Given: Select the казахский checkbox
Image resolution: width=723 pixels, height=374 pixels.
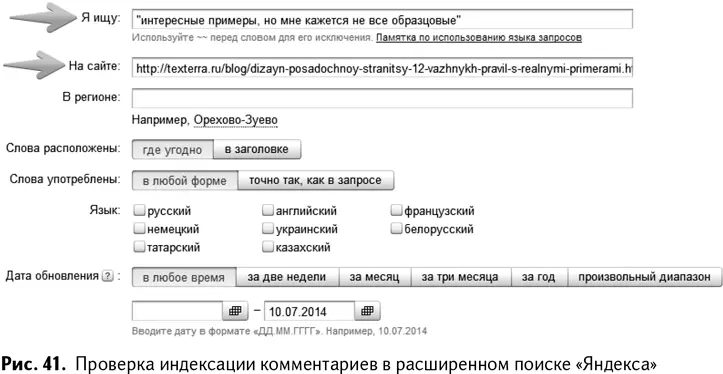Looking at the screenshot, I should tap(267, 247).
